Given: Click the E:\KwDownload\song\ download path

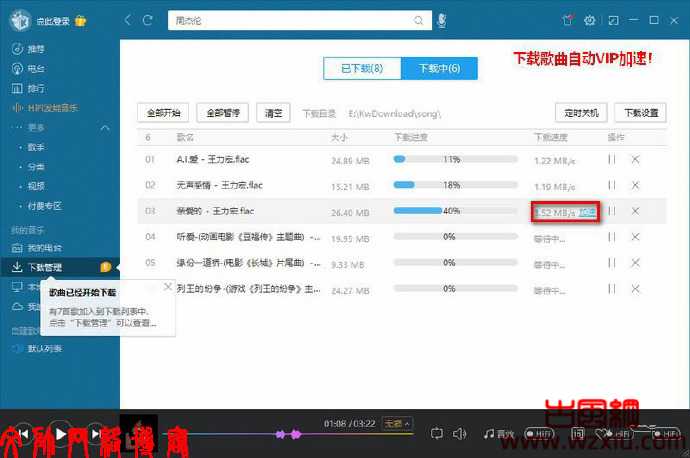Looking at the screenshot, I should tap(395, 114).
